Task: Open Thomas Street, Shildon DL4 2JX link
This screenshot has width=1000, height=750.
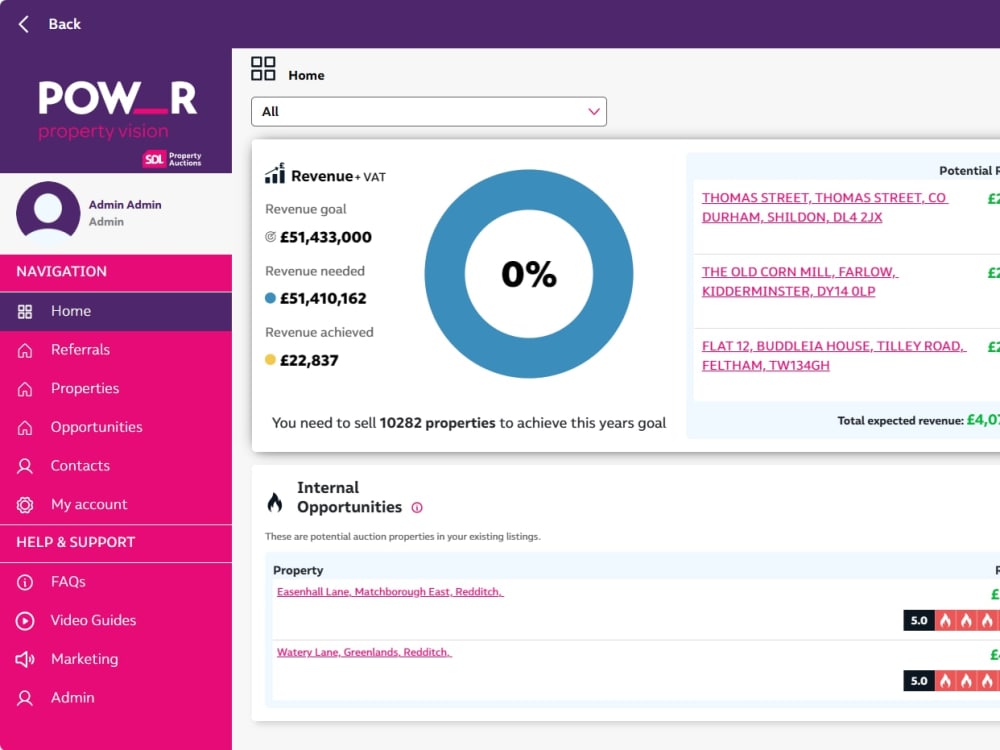Action: click(x=825, y=208)
